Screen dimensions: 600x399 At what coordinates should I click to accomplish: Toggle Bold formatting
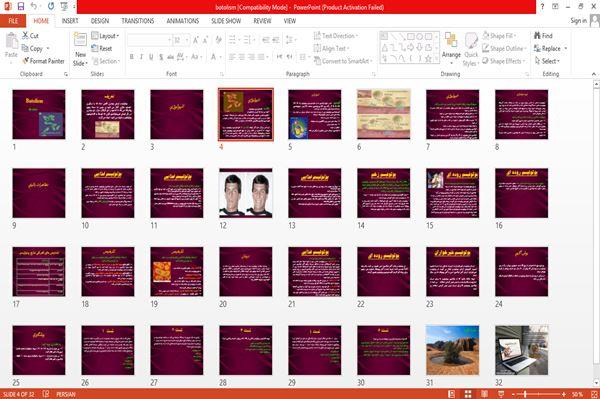[131, 57]
